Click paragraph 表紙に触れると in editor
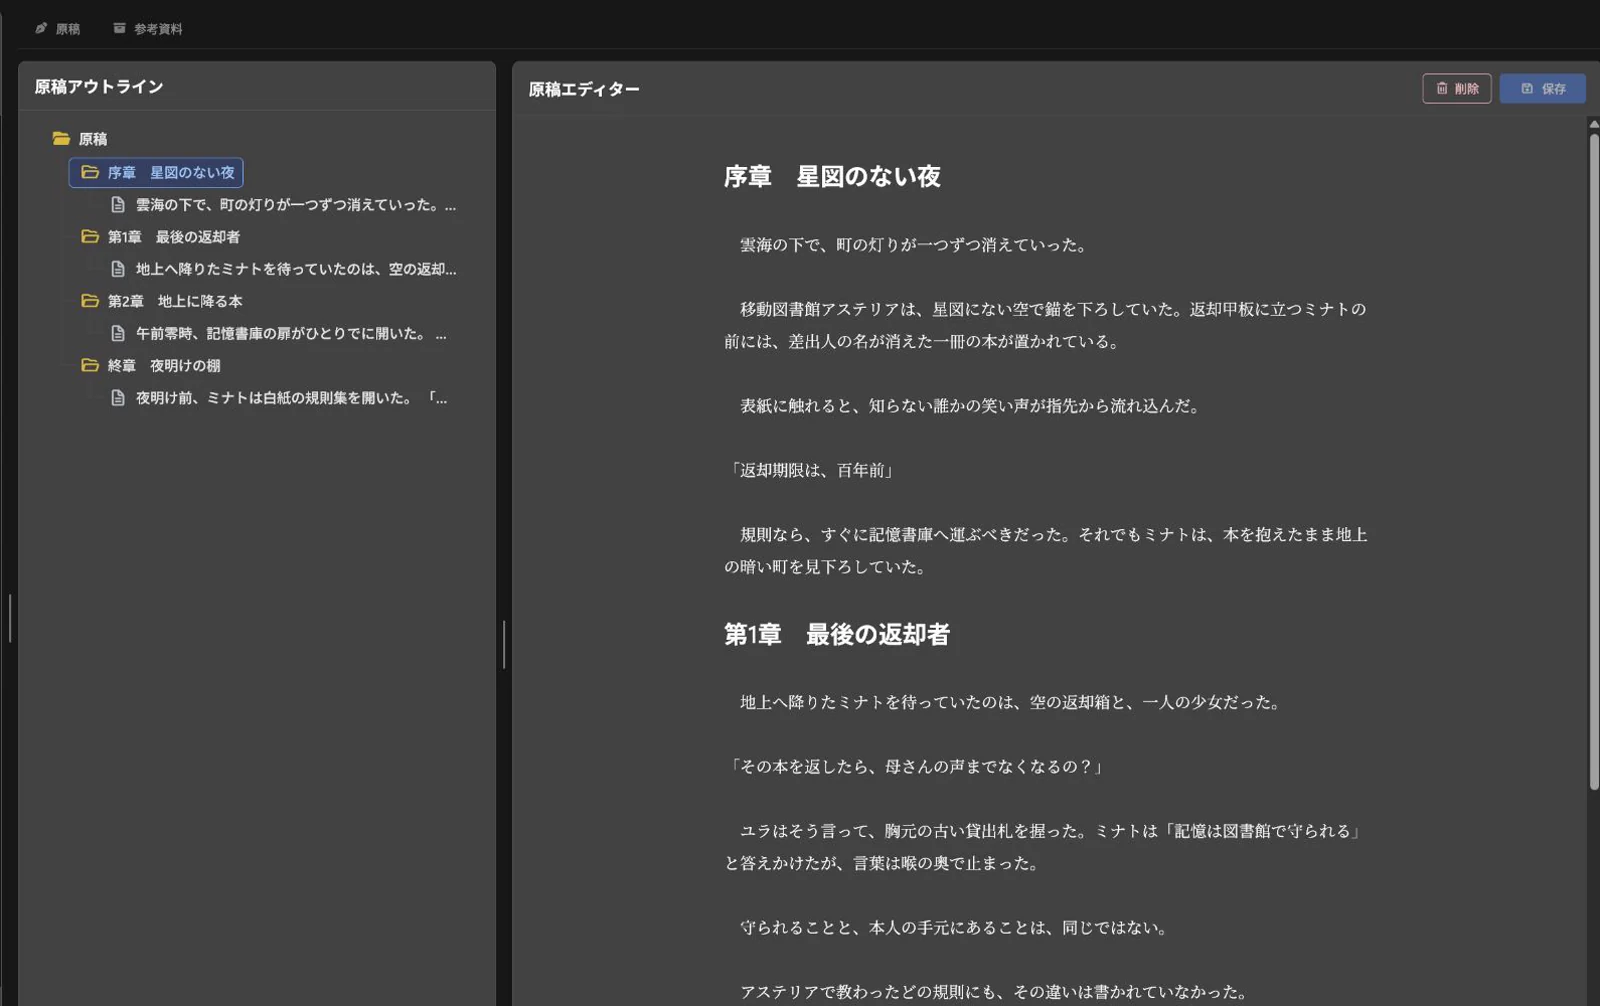The image size is (1600, 1006). coord(970,406)
